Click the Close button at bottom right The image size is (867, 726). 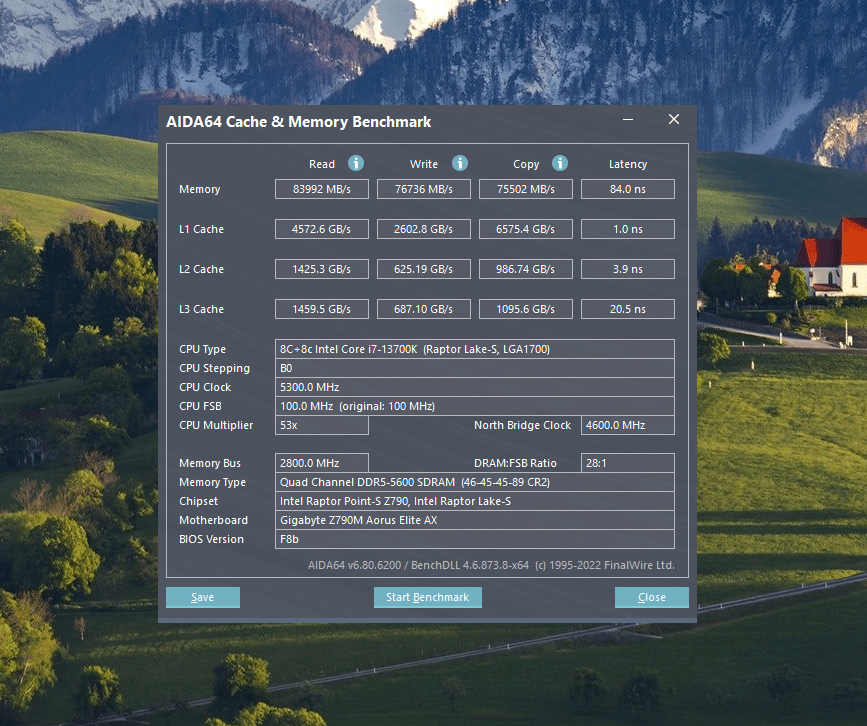(652, 597)
